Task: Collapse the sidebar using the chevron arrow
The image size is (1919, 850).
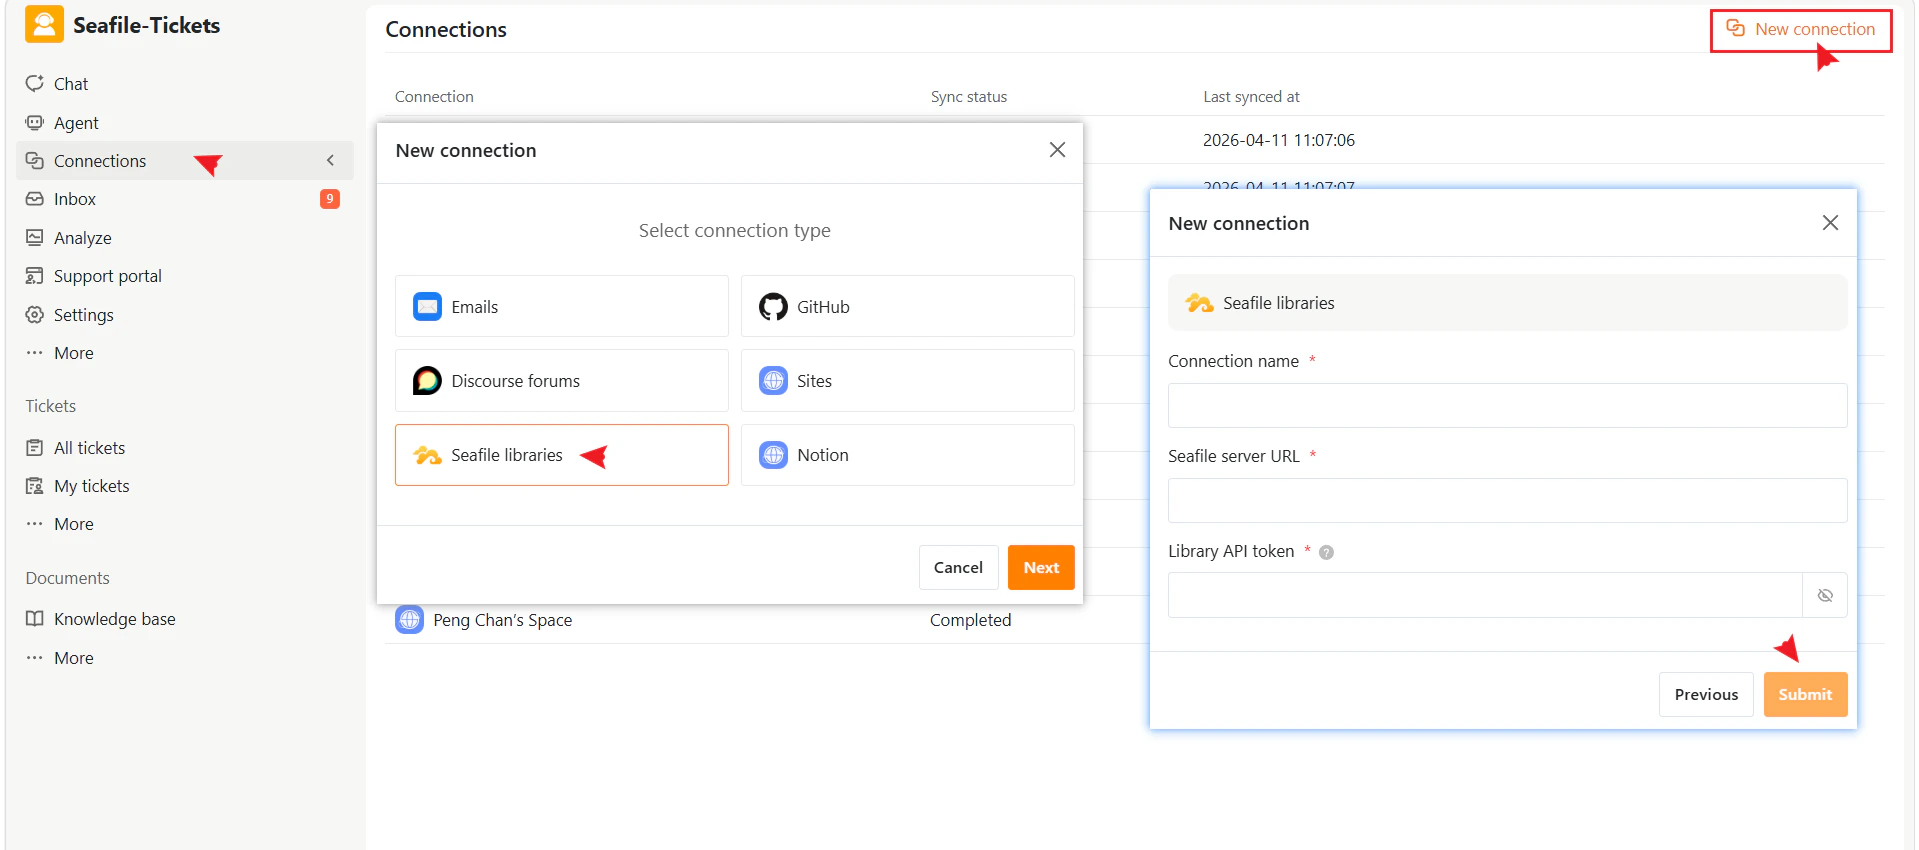Action: point(330,161)
